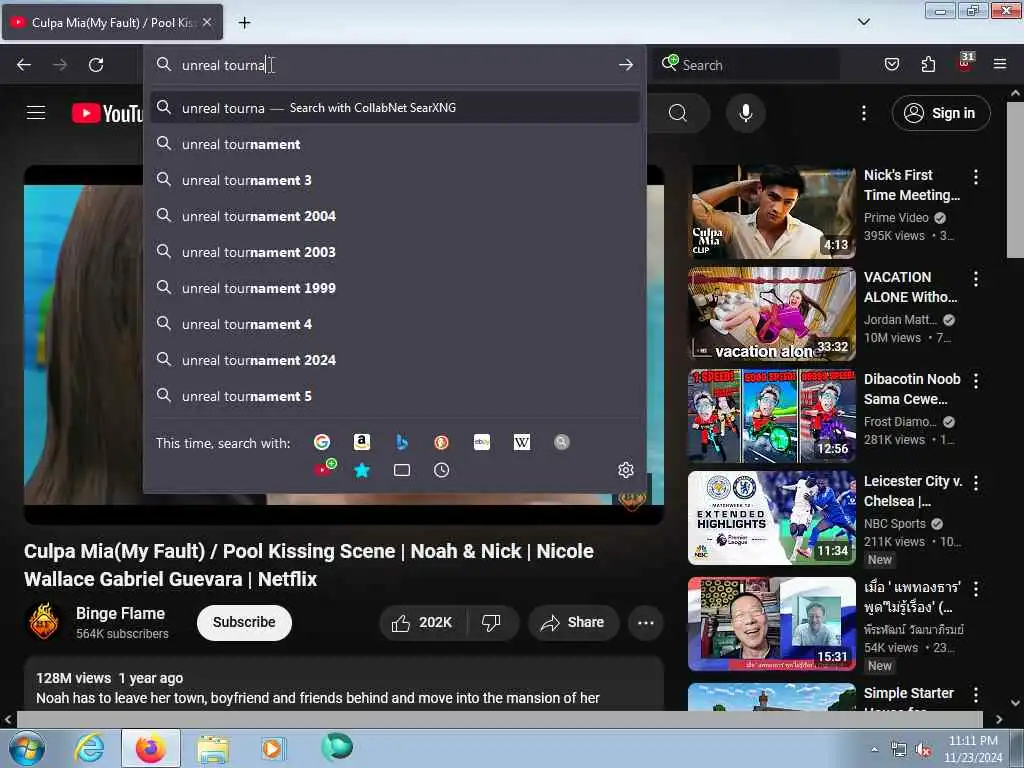This screenshot has width=1024, height=768.
Task: Choose 'Search with CollabNet SearXNG' row
Action: (x=395, y=108)
